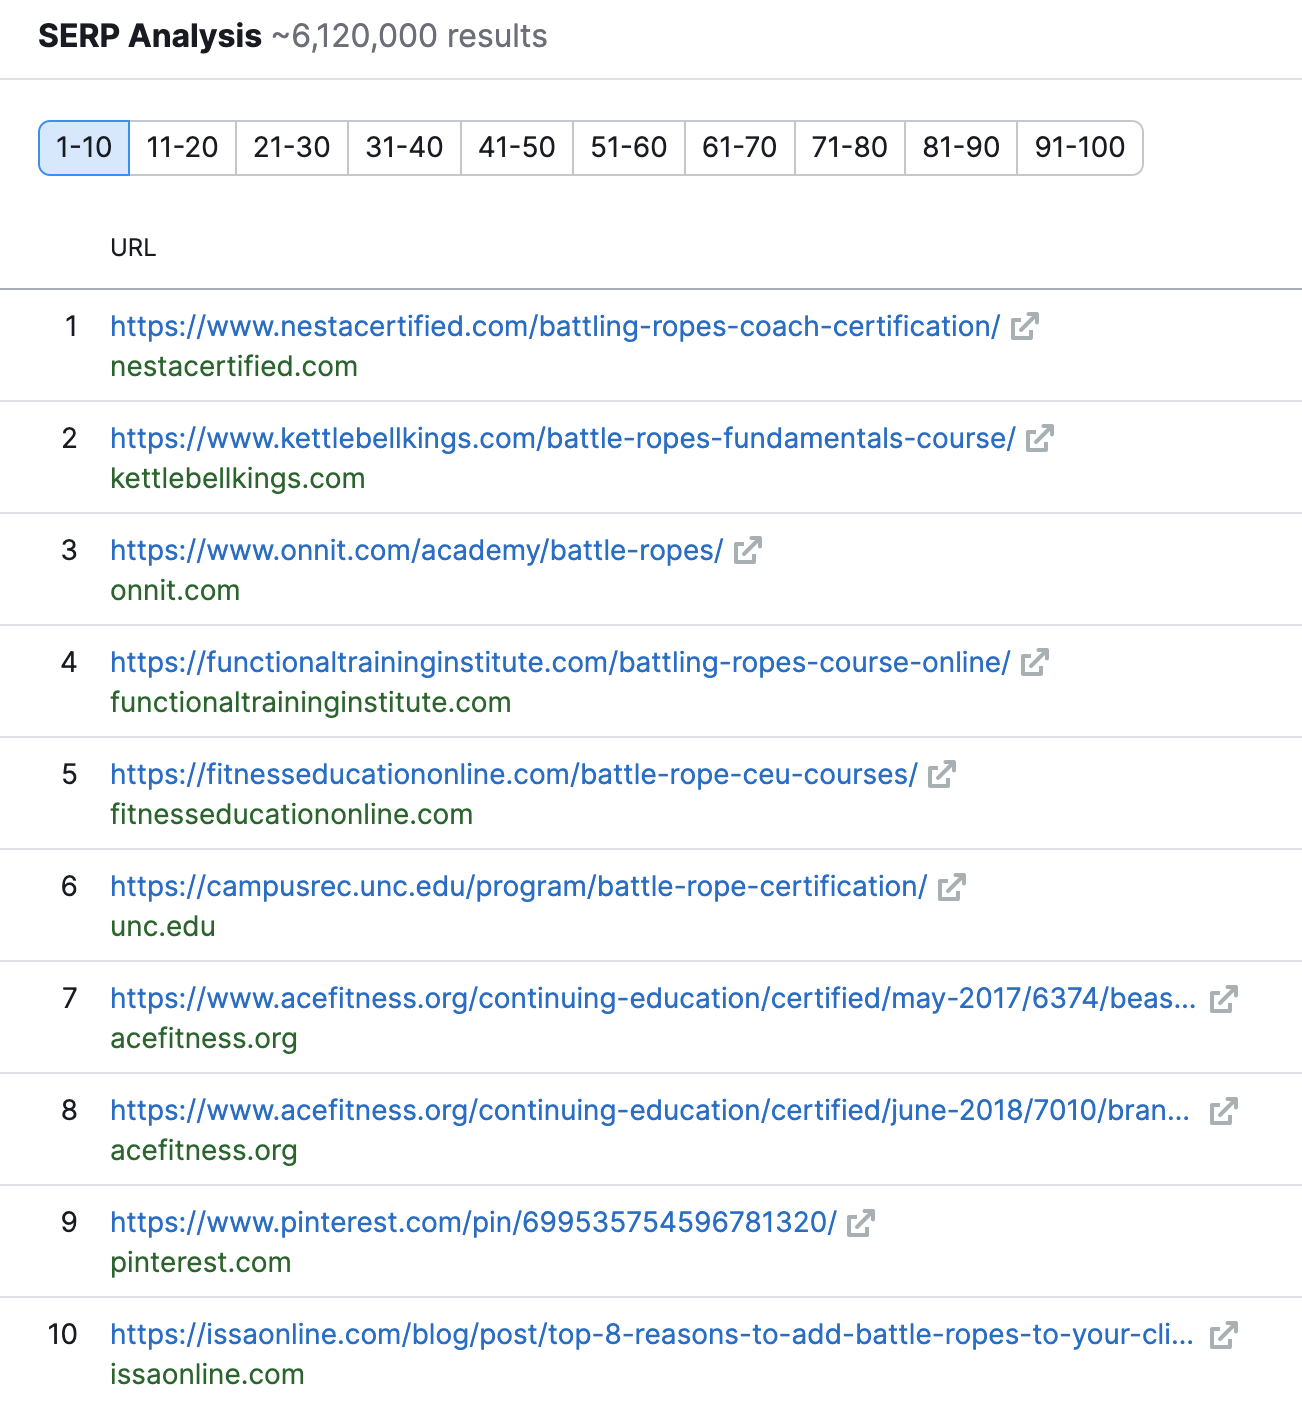Open external link icon for onnit.com result
1302x1404 pixels.
[748, 551]
